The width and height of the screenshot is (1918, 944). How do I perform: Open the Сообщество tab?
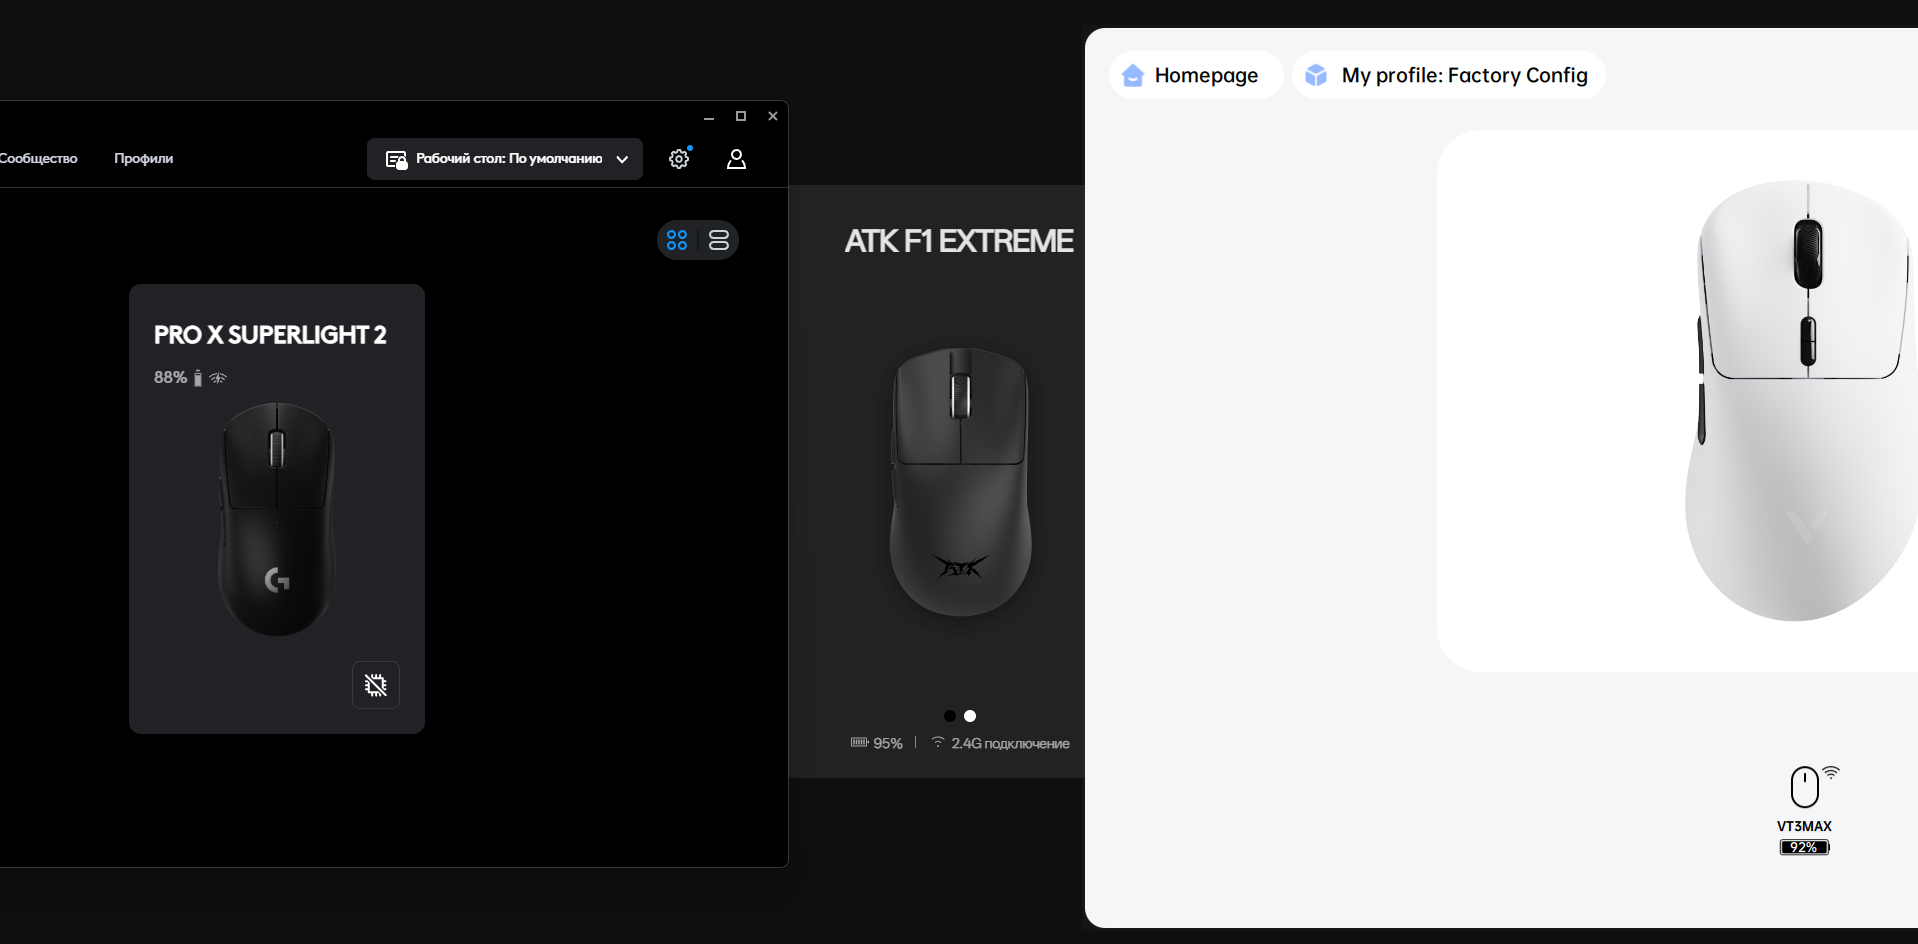pos(38,158)
